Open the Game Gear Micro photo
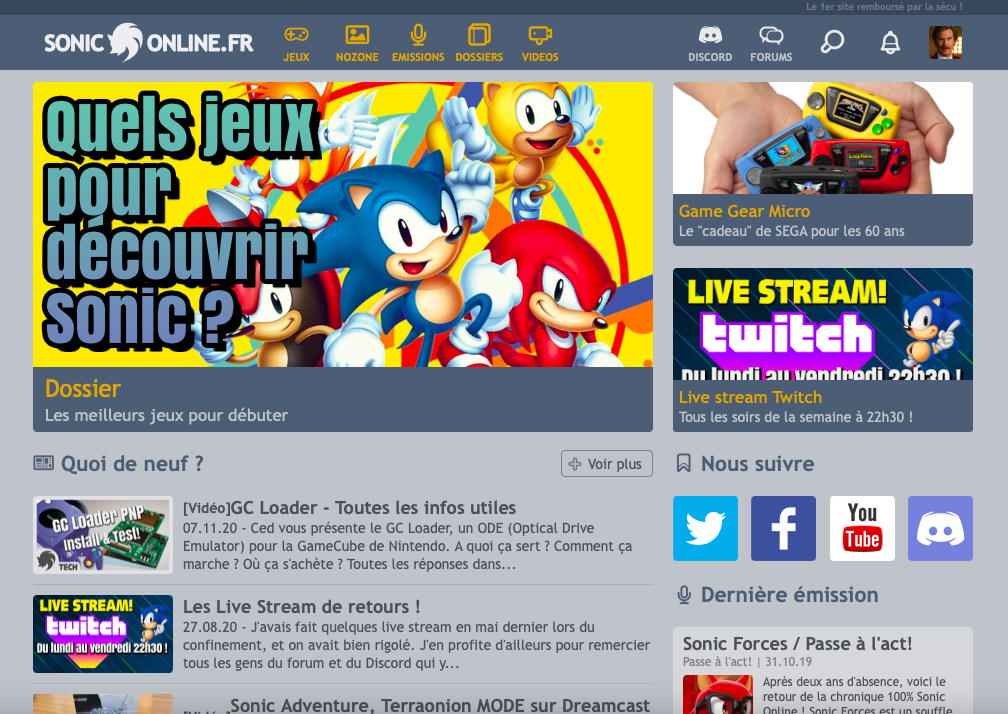 tap(822, 138)
